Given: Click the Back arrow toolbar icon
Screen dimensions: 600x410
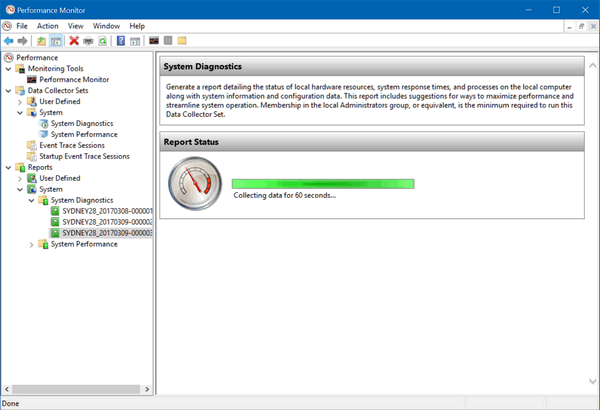Looking at the screenshot, I should click(x=8, y=41).
